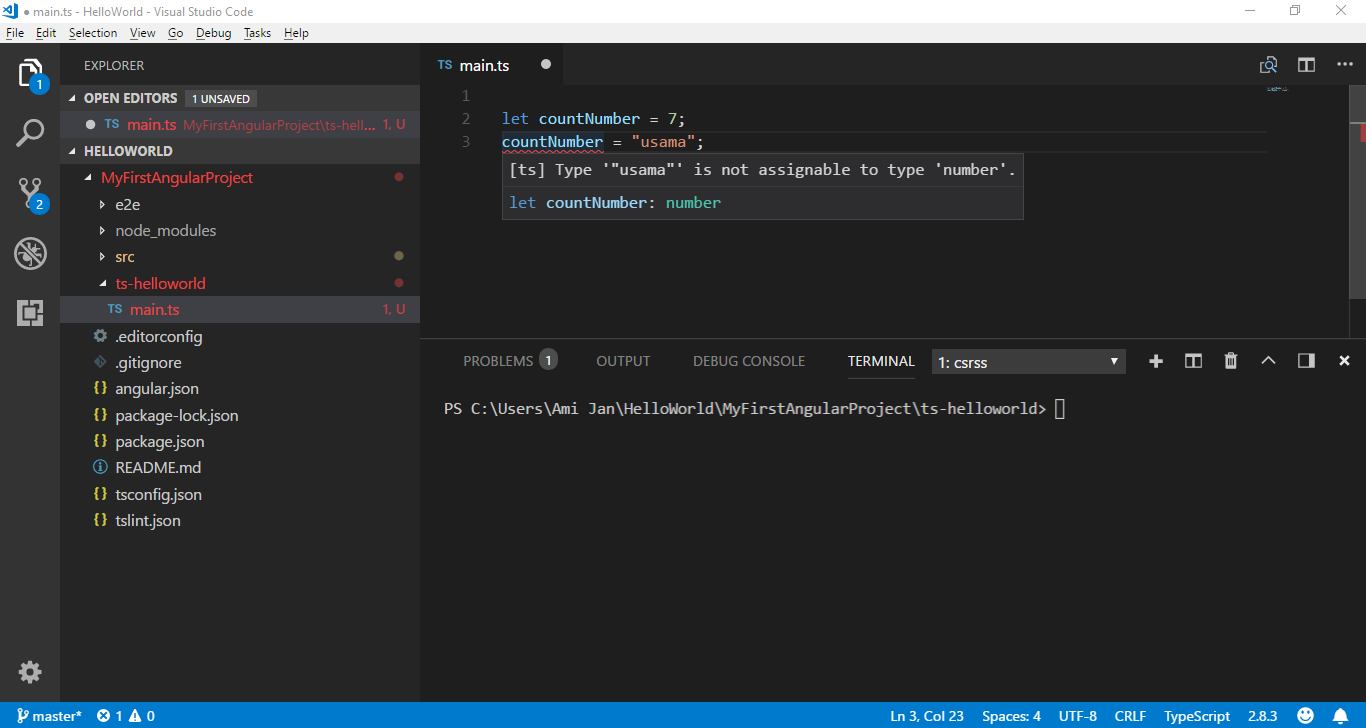Click the editor vertical scrollbar

[1359, 191]
